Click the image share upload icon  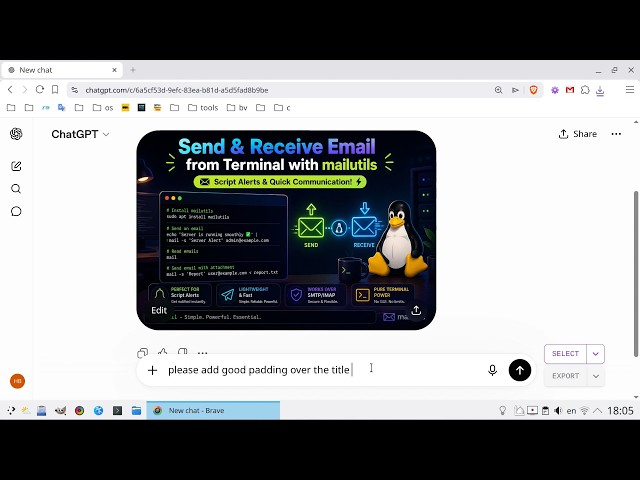416,311
